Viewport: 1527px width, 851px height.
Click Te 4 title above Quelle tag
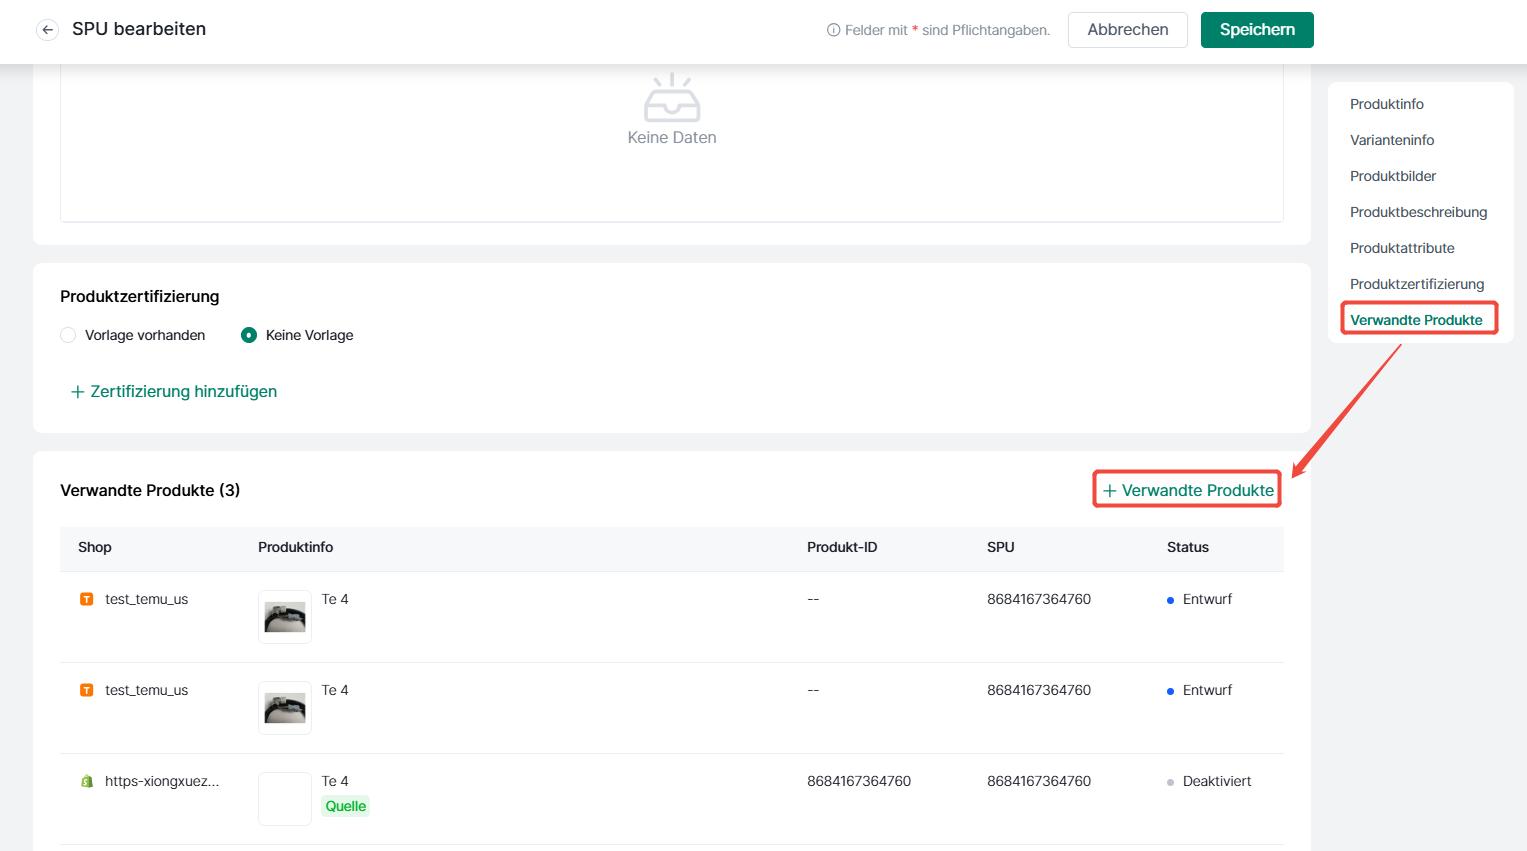[335, 781]
